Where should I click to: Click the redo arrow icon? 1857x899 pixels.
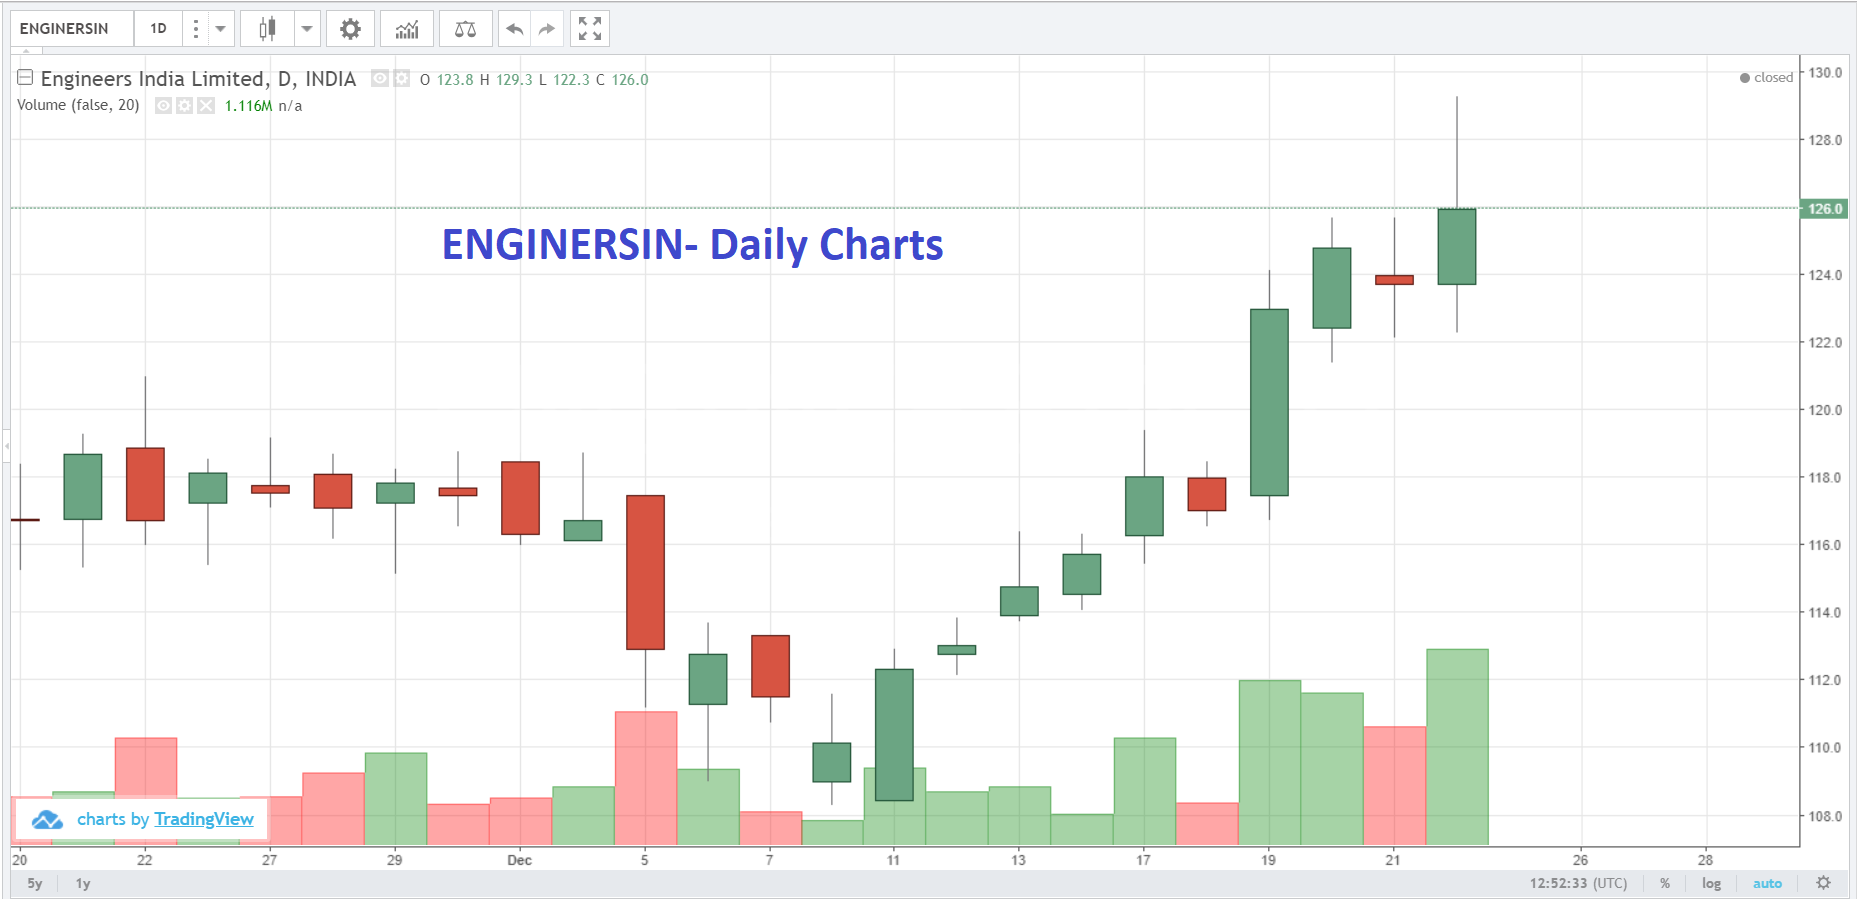point(546,29)
